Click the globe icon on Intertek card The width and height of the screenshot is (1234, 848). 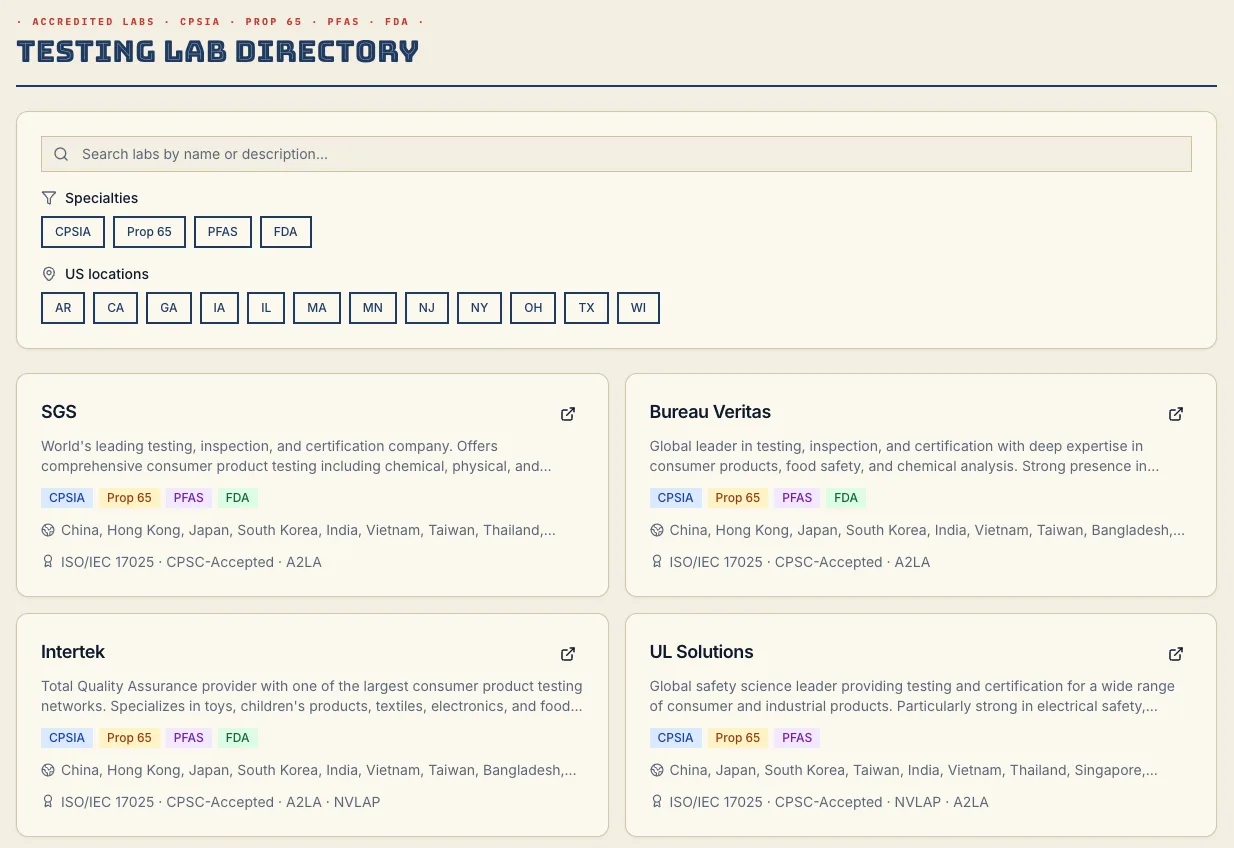tap(48, 770)
